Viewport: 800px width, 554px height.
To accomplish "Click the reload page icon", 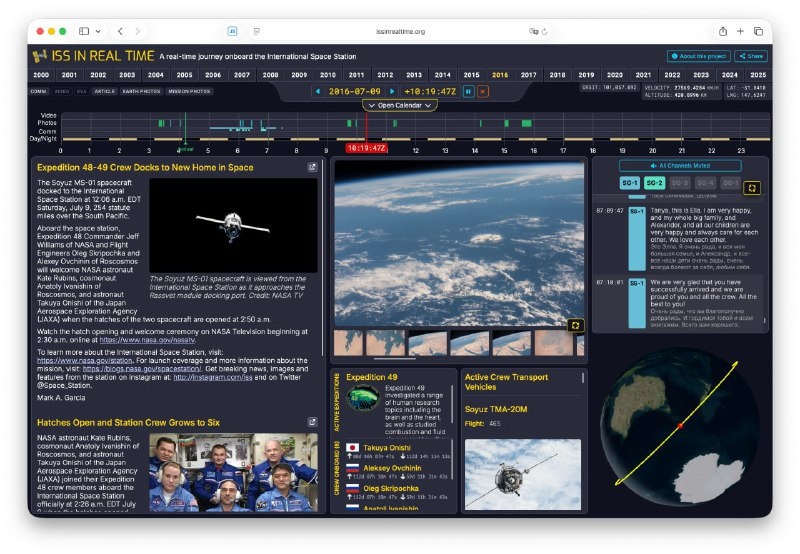I will tap(544, 32).
